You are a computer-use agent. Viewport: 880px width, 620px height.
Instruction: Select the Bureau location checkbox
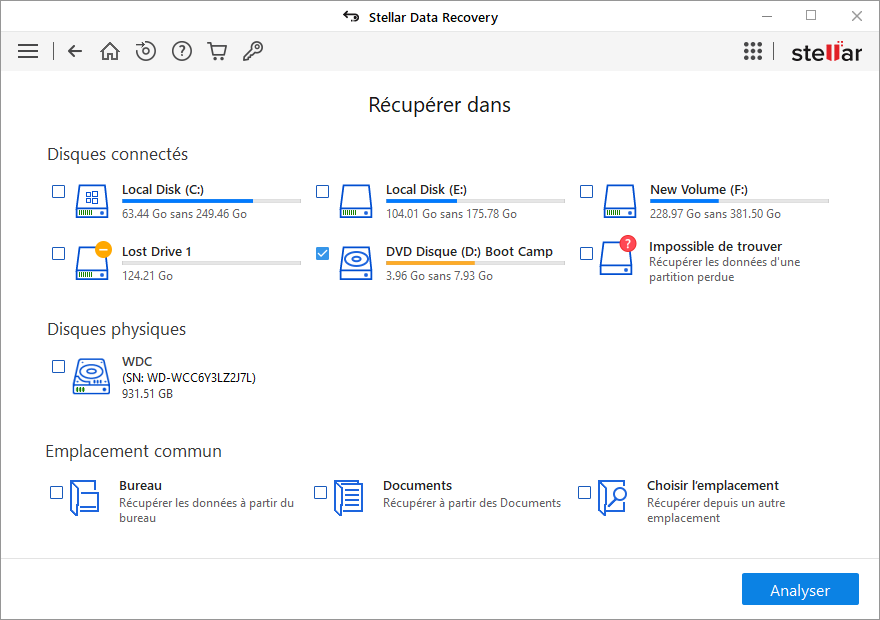tap(57, 492)
